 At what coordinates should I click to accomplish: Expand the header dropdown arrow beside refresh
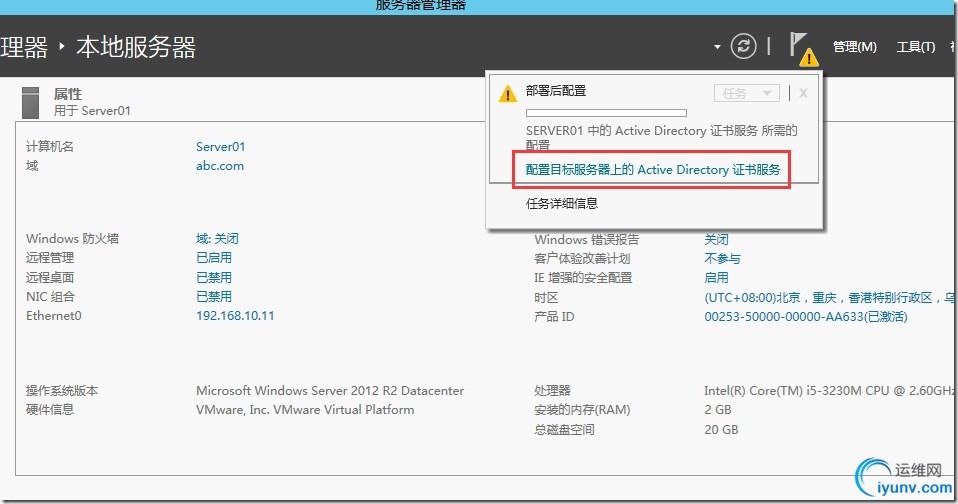pos(717,47)
